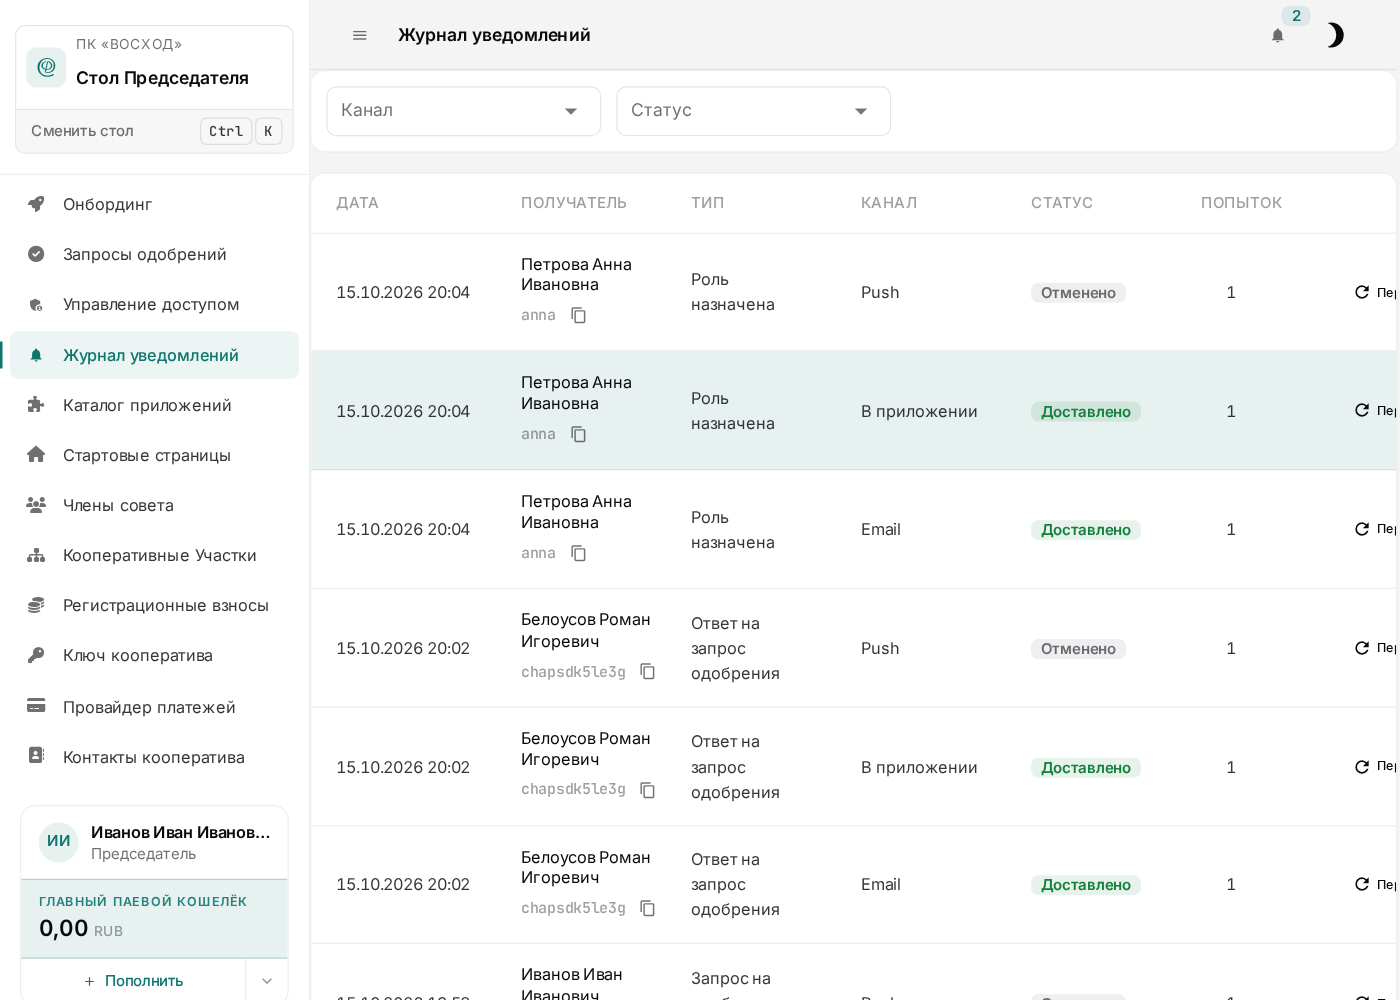Open the notifications bell icon
The width and height of the screenshot is (1400, 1000).
[1277, 35]
